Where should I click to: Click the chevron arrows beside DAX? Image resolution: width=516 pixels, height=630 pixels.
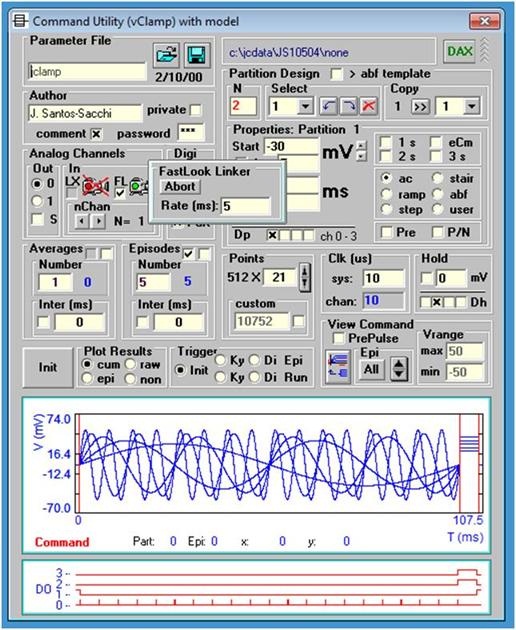(x=484, y=51)
